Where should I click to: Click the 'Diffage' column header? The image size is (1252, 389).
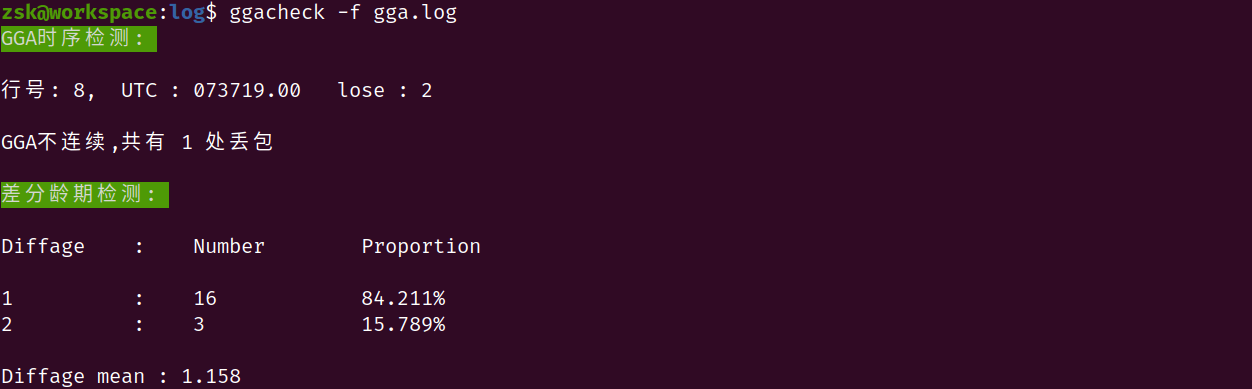coord(43,247)
